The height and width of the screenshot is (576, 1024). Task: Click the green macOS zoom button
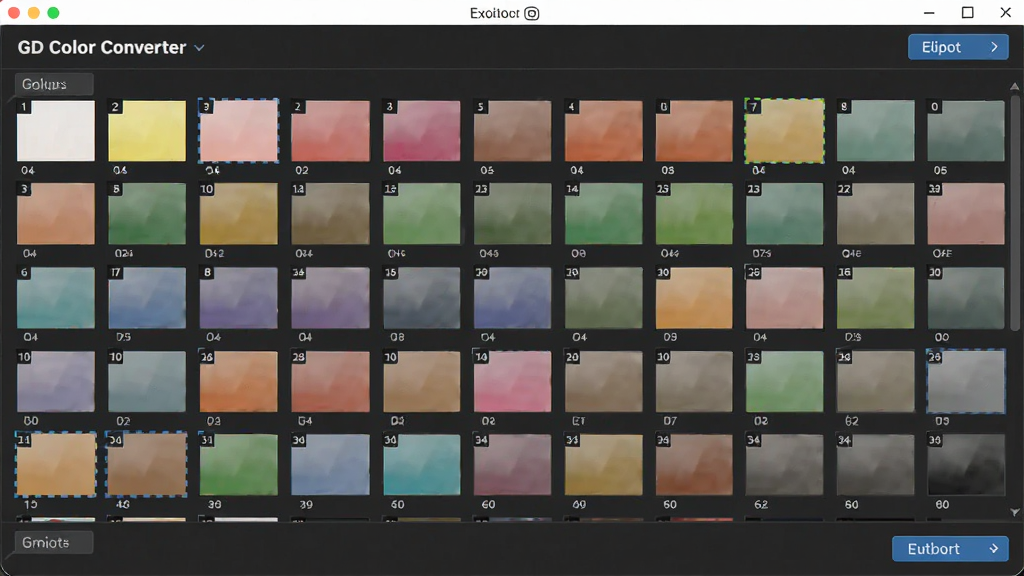coord(54,12)
